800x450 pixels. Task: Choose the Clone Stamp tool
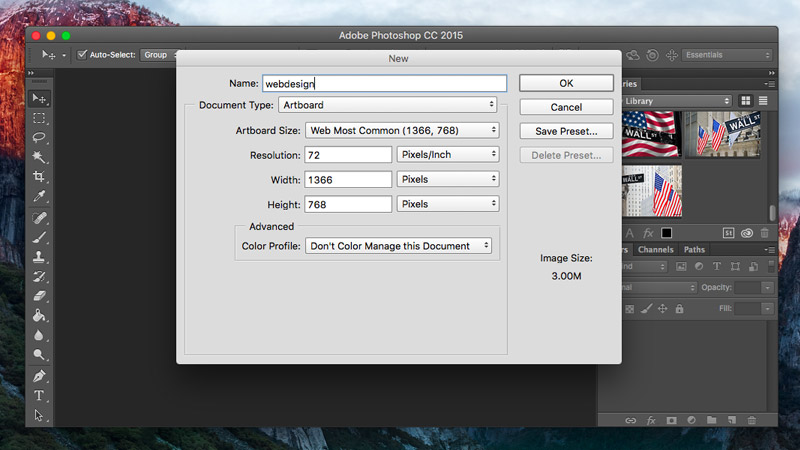coord(39,257)
